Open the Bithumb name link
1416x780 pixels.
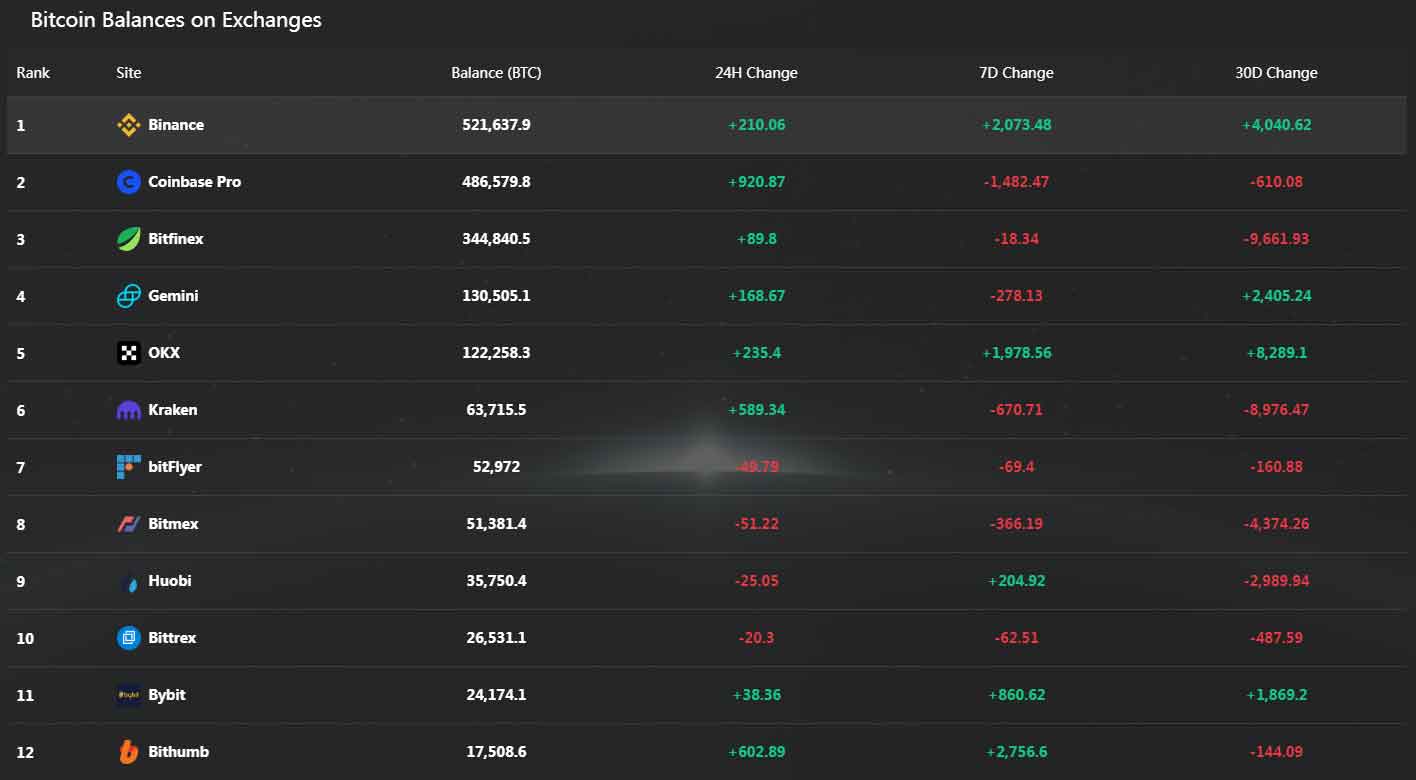click(179, 752)
